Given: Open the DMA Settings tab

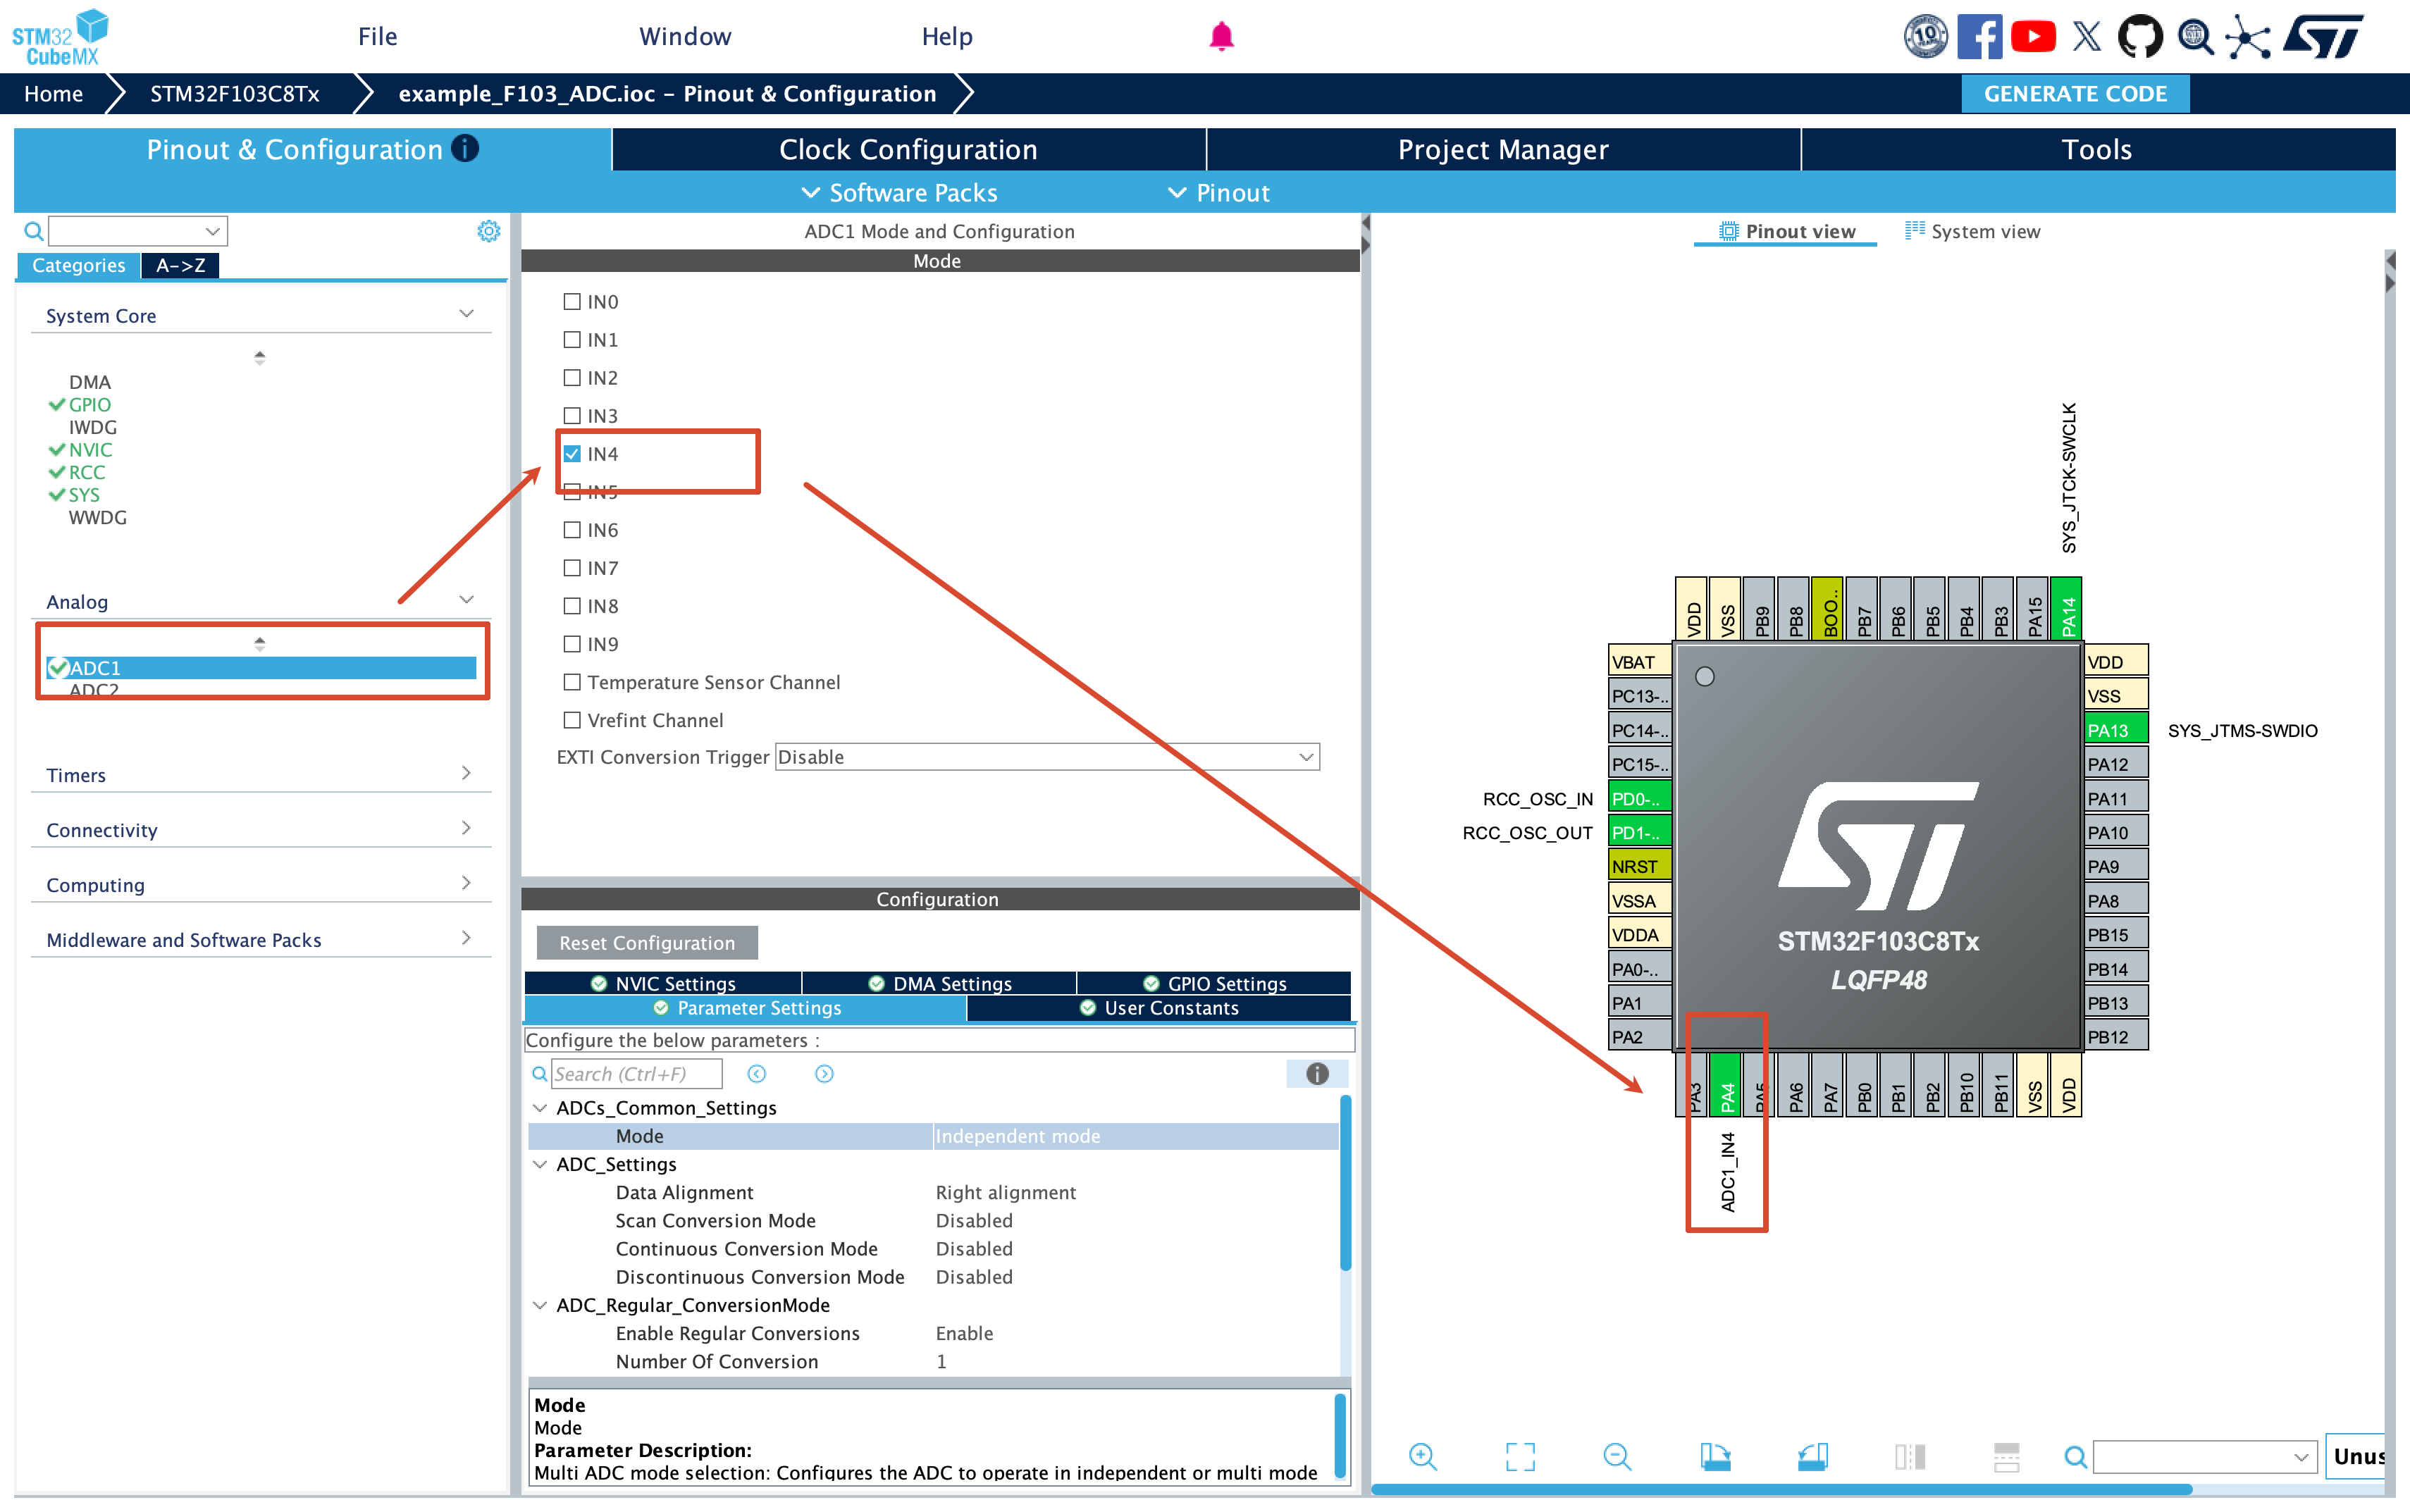Looking at the screenshot, I should point(939,984).
